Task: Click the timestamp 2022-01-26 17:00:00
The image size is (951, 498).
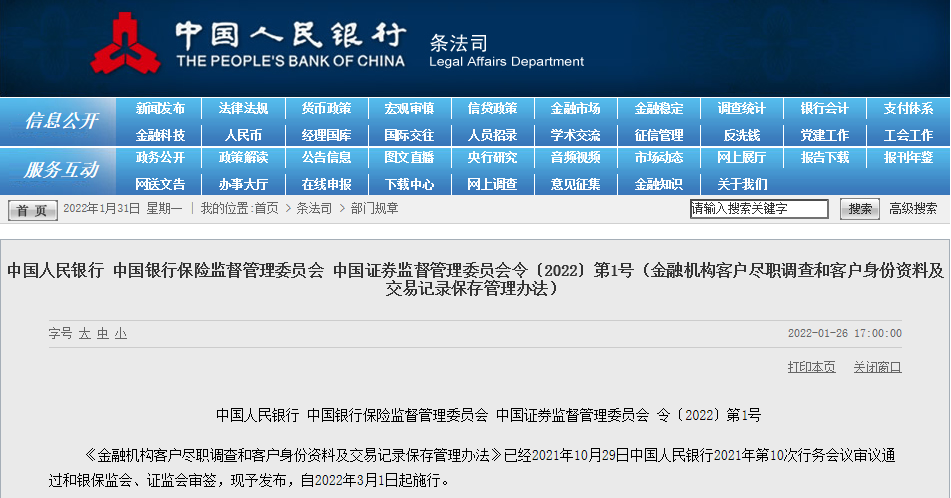Action: (845, 334)
